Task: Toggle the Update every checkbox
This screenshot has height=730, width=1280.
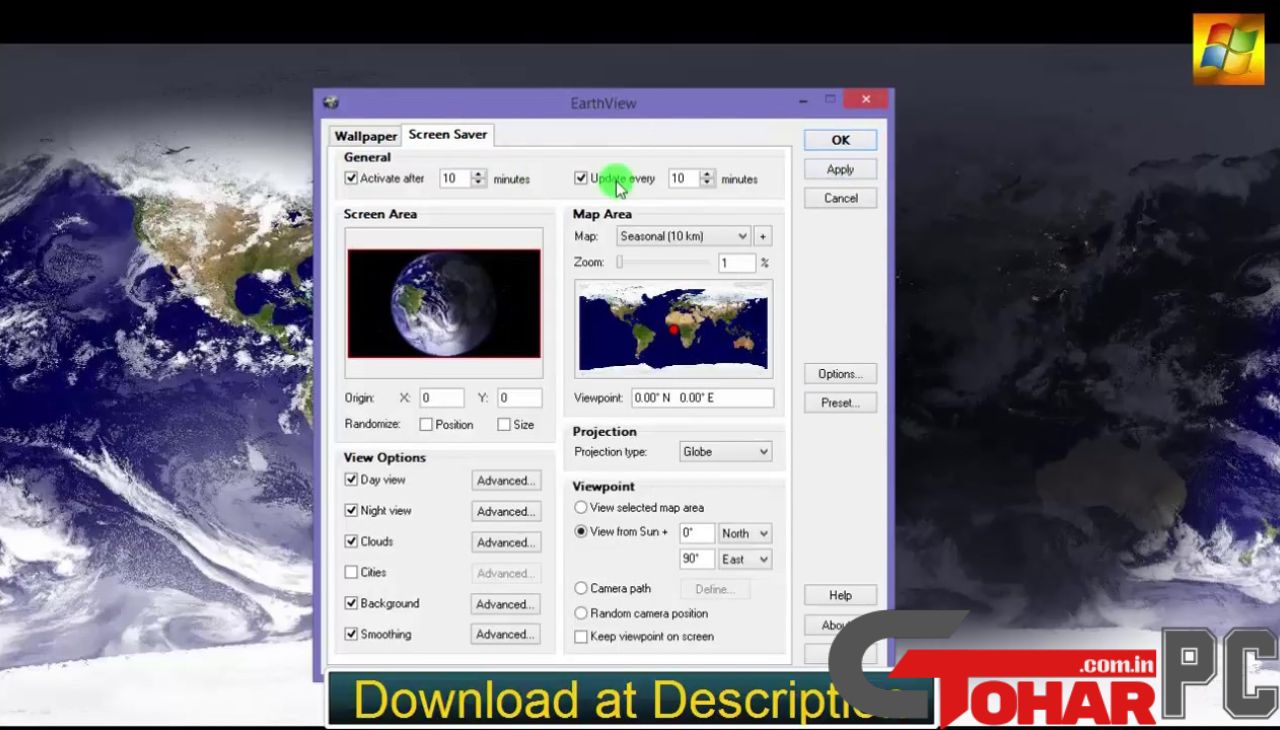Action: [581, 178]
